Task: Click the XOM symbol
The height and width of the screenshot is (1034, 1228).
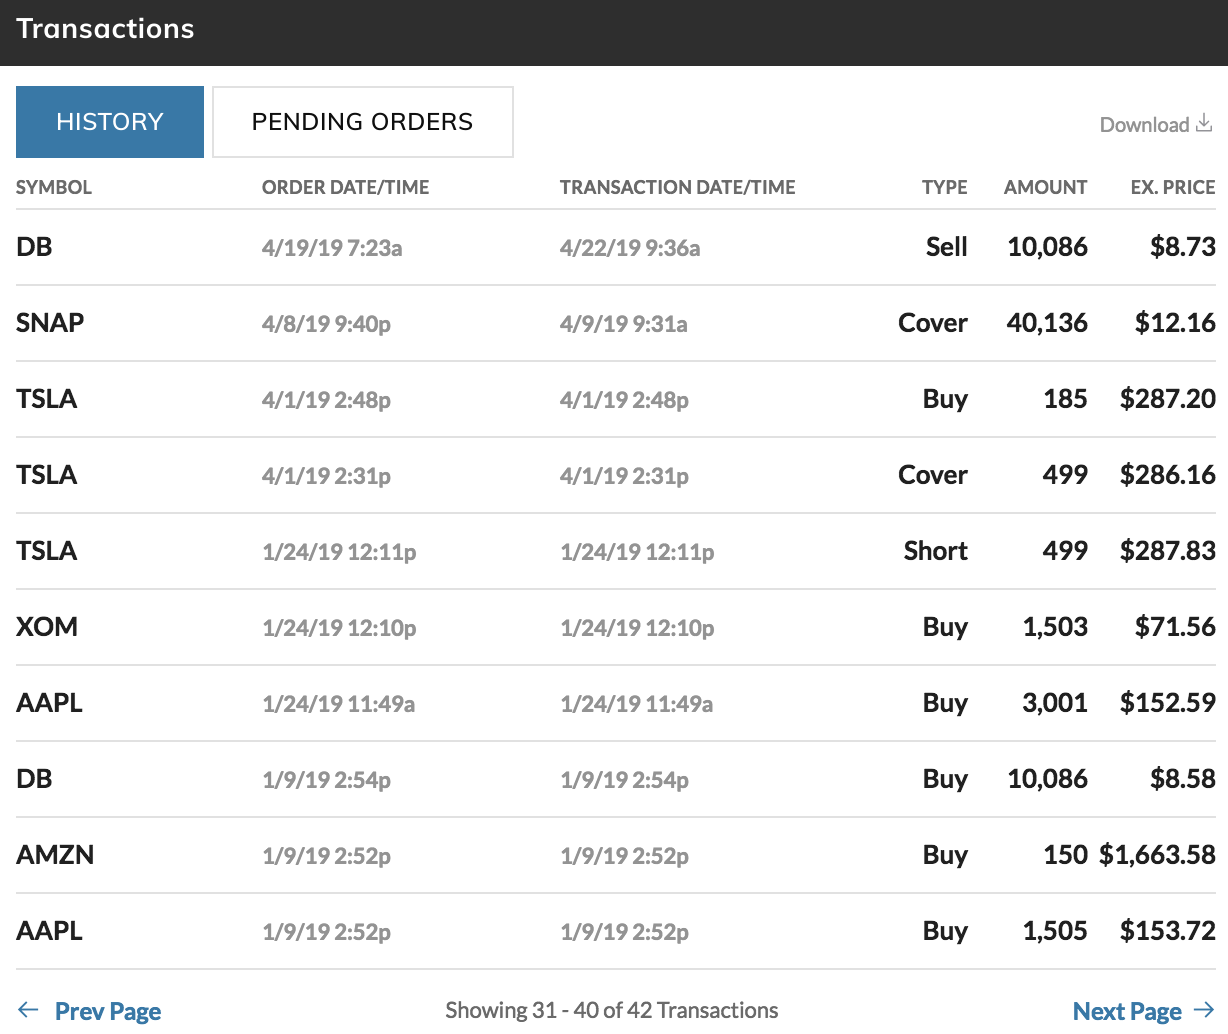Action: pyautogui.click(x=47, y=627)
